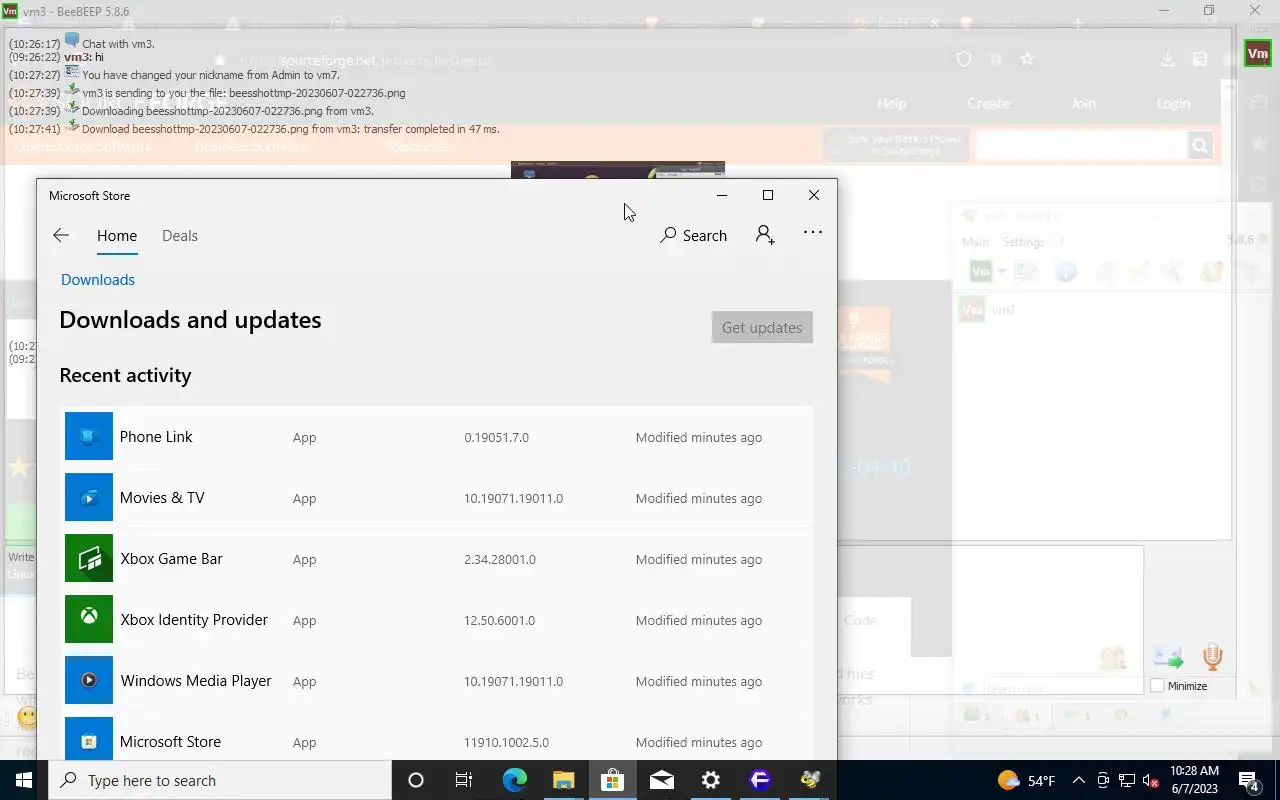The image size is (1280, 800).
Task: Click the taskbar Type here to search box
Action: coord(220,780)
